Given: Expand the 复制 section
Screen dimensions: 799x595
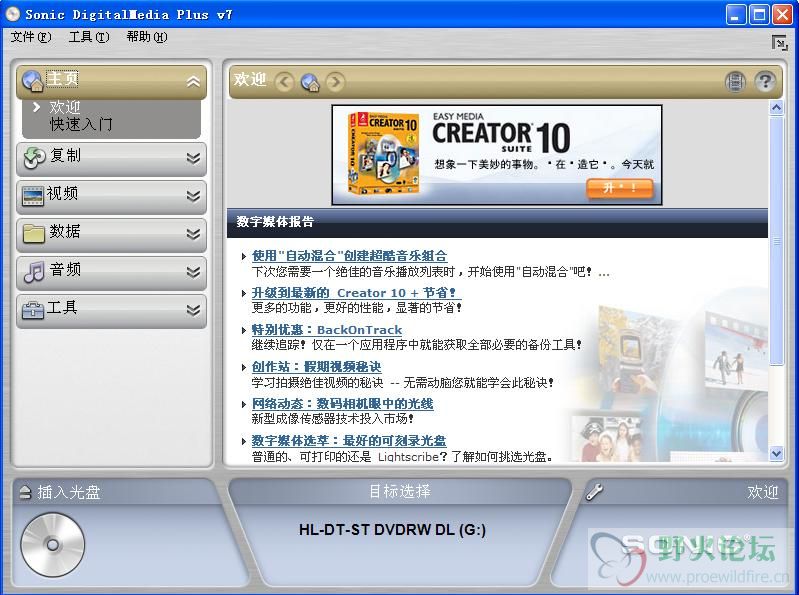Looking at the screenshot, I should tap(193, 158).
